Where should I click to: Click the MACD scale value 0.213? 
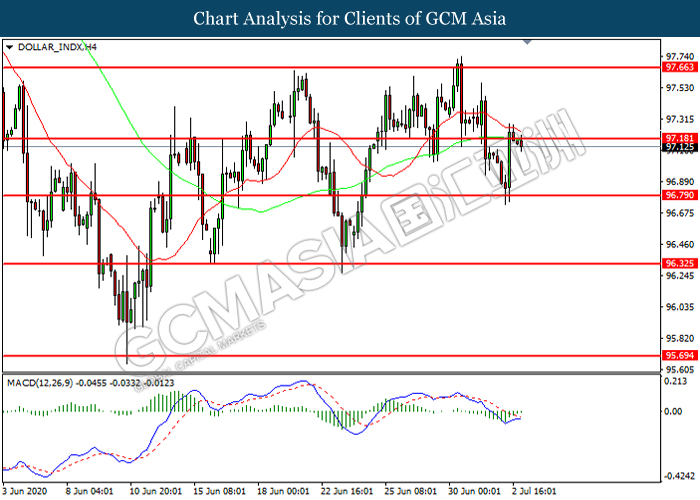tap(675, 381)
